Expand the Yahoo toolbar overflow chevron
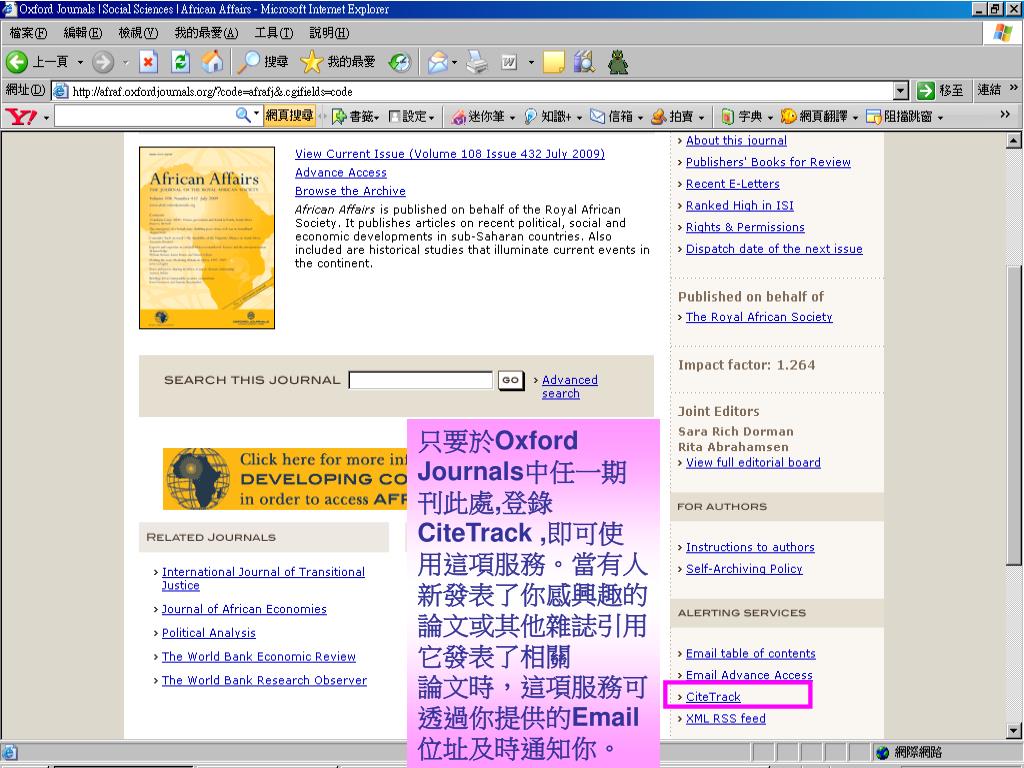The height and width of the screenshot is (768, 1024). [x=1005, y=114]
